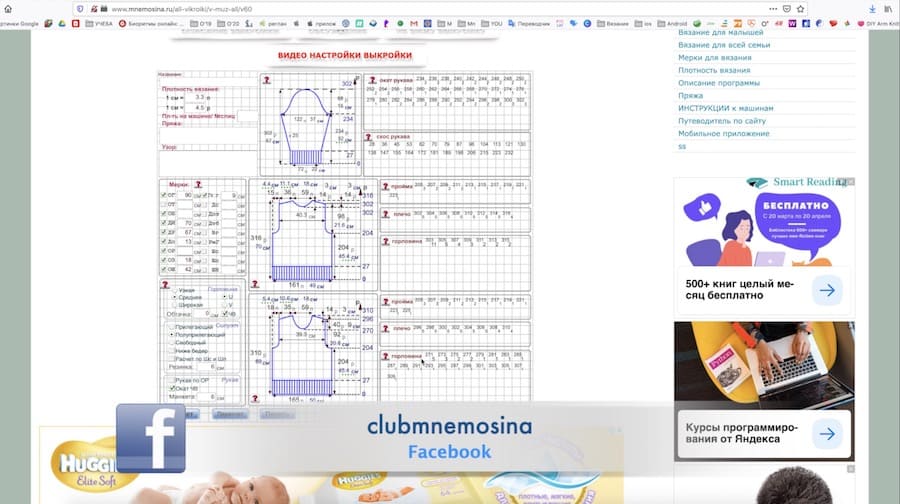900x504 pixels.
Task: Click help icon for the lower горловина row
Action: 386,356
